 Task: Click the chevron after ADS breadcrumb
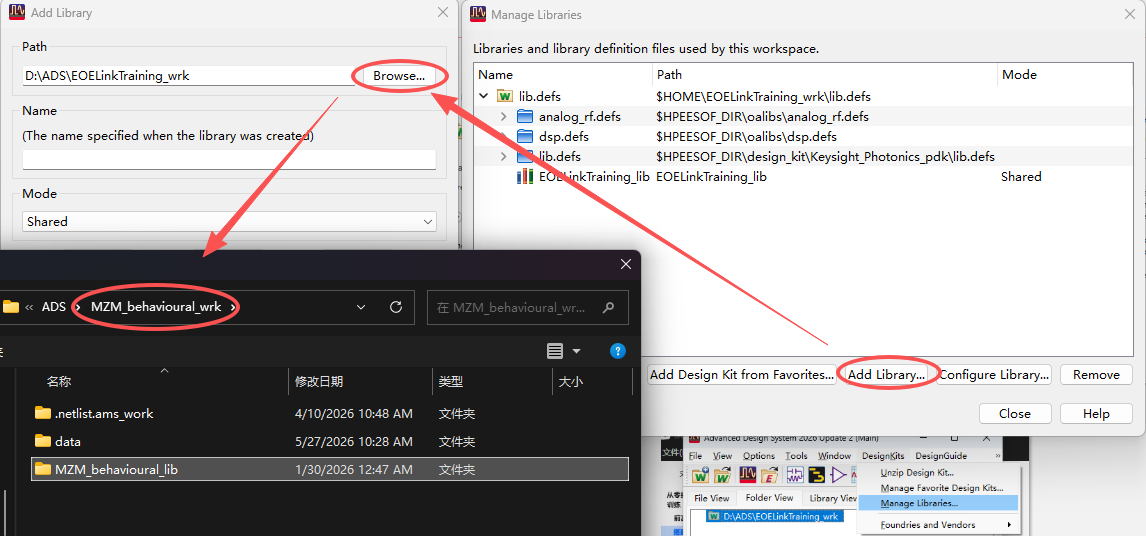(77, 307)
